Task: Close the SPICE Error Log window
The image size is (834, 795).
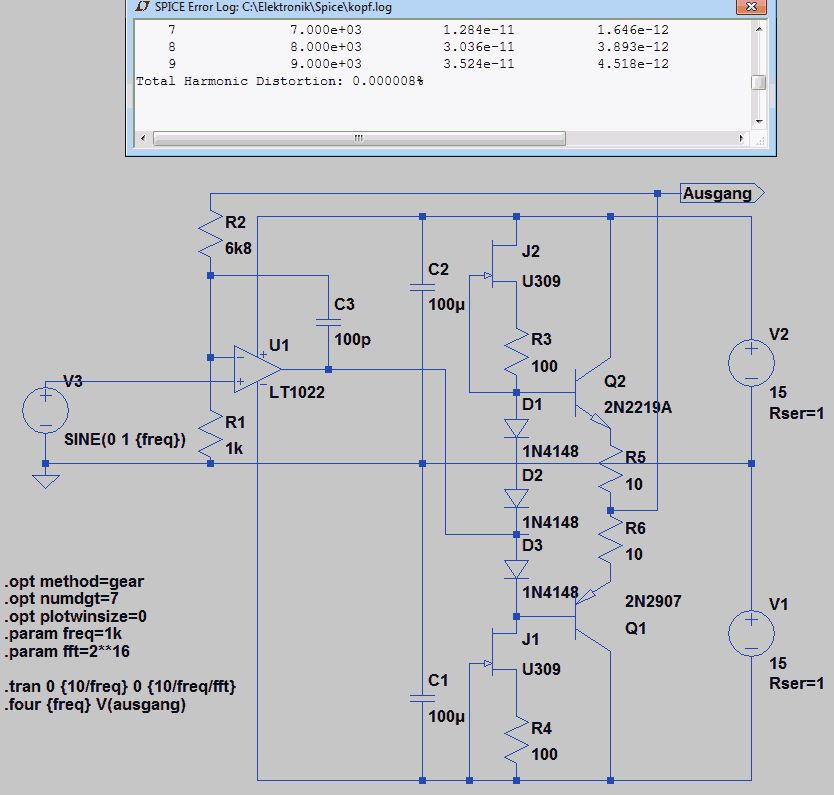Action: [751, 6]
